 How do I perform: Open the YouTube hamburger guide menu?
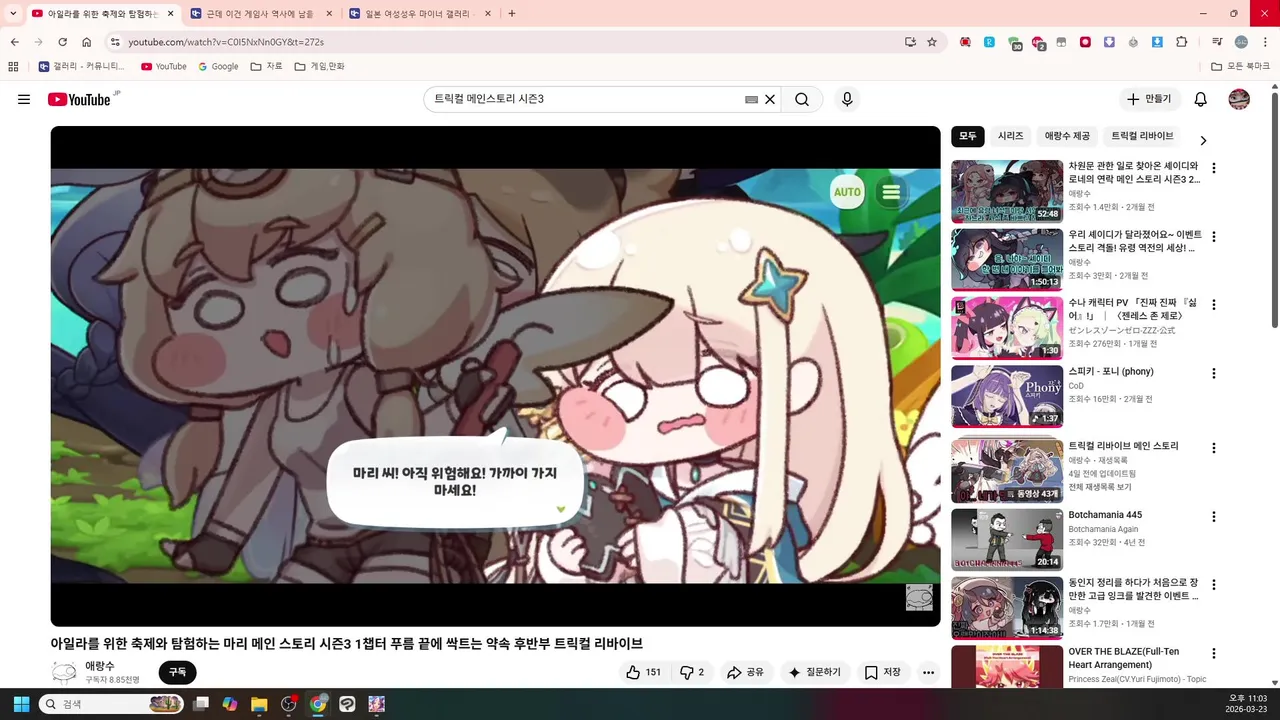pyautogui.click(x=24, y=99)
